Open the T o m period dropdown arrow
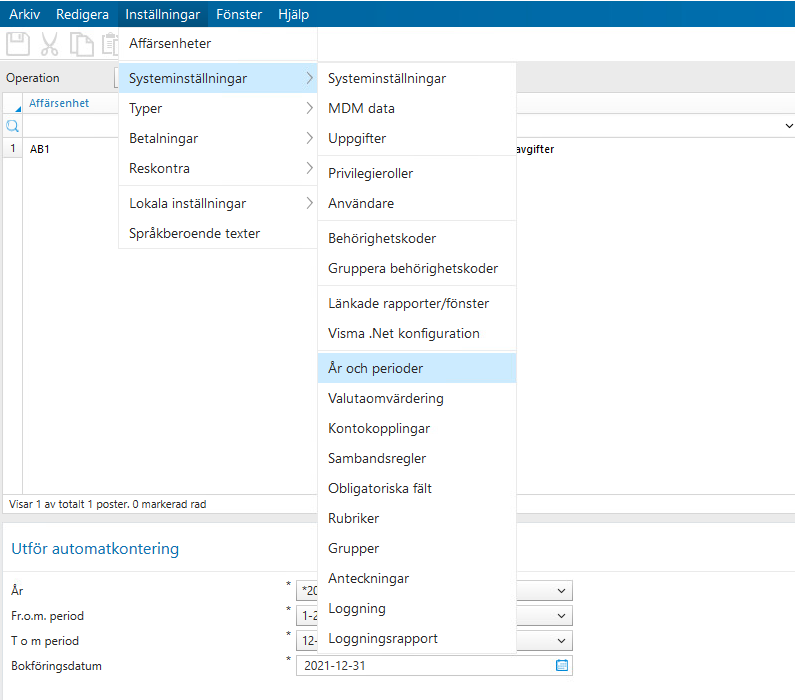This screenshot has width=795, height=700. [561, 640]
